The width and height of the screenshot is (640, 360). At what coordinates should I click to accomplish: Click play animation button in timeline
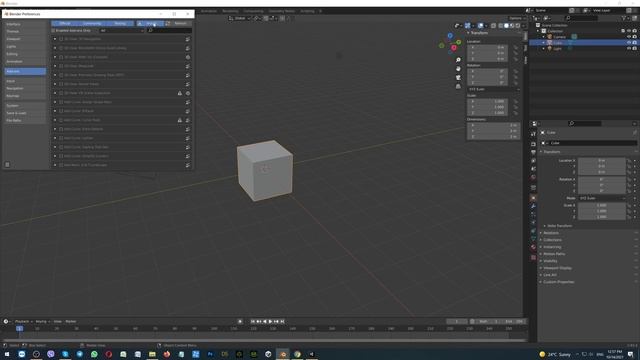click(x=270, y=322)
